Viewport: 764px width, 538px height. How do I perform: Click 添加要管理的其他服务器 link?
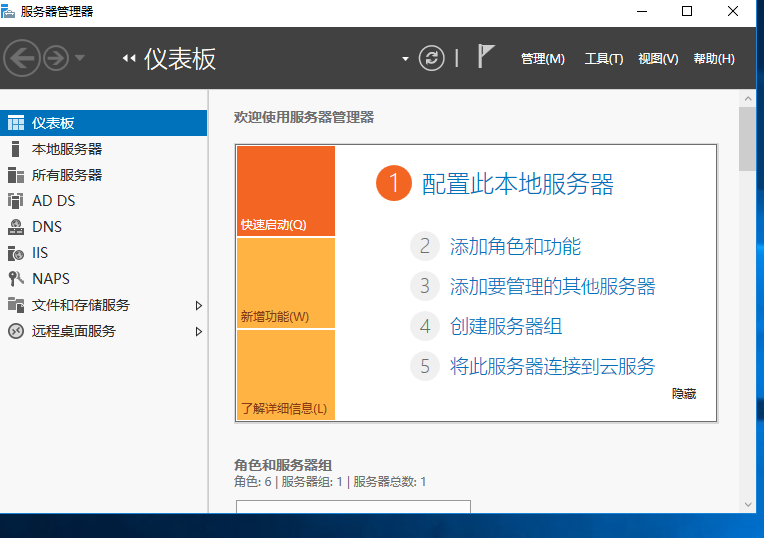(553, 287)
